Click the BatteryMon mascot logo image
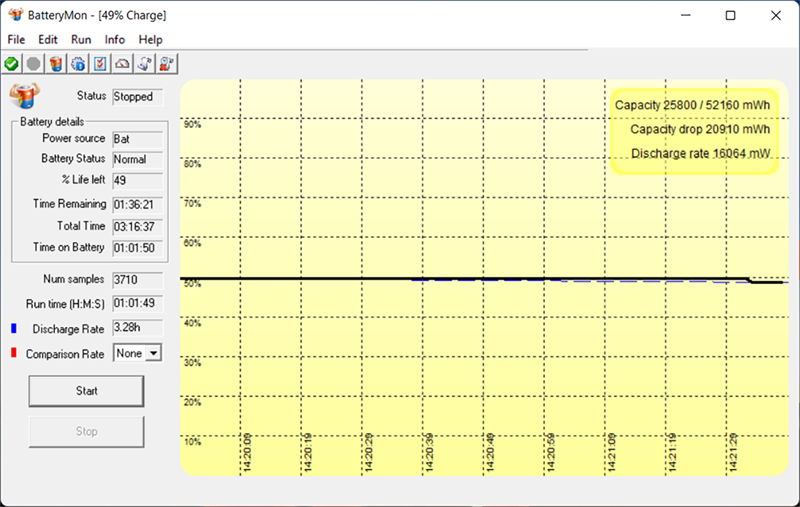 [x=24, y=96]
